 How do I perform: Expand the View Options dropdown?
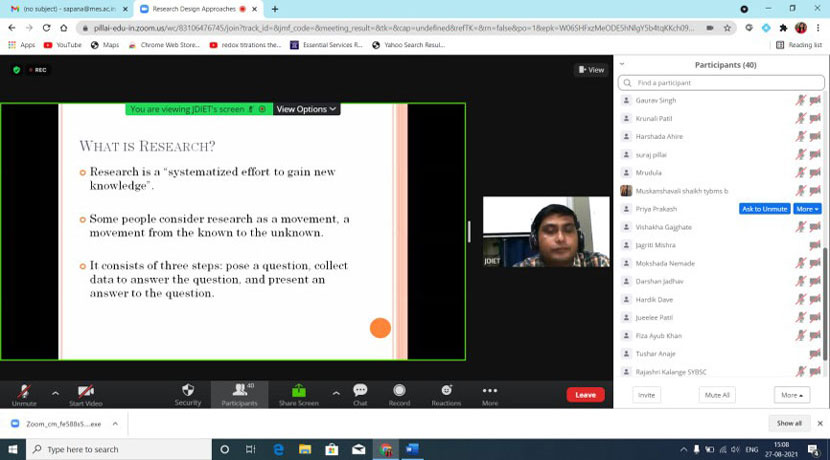click(306, 109)
